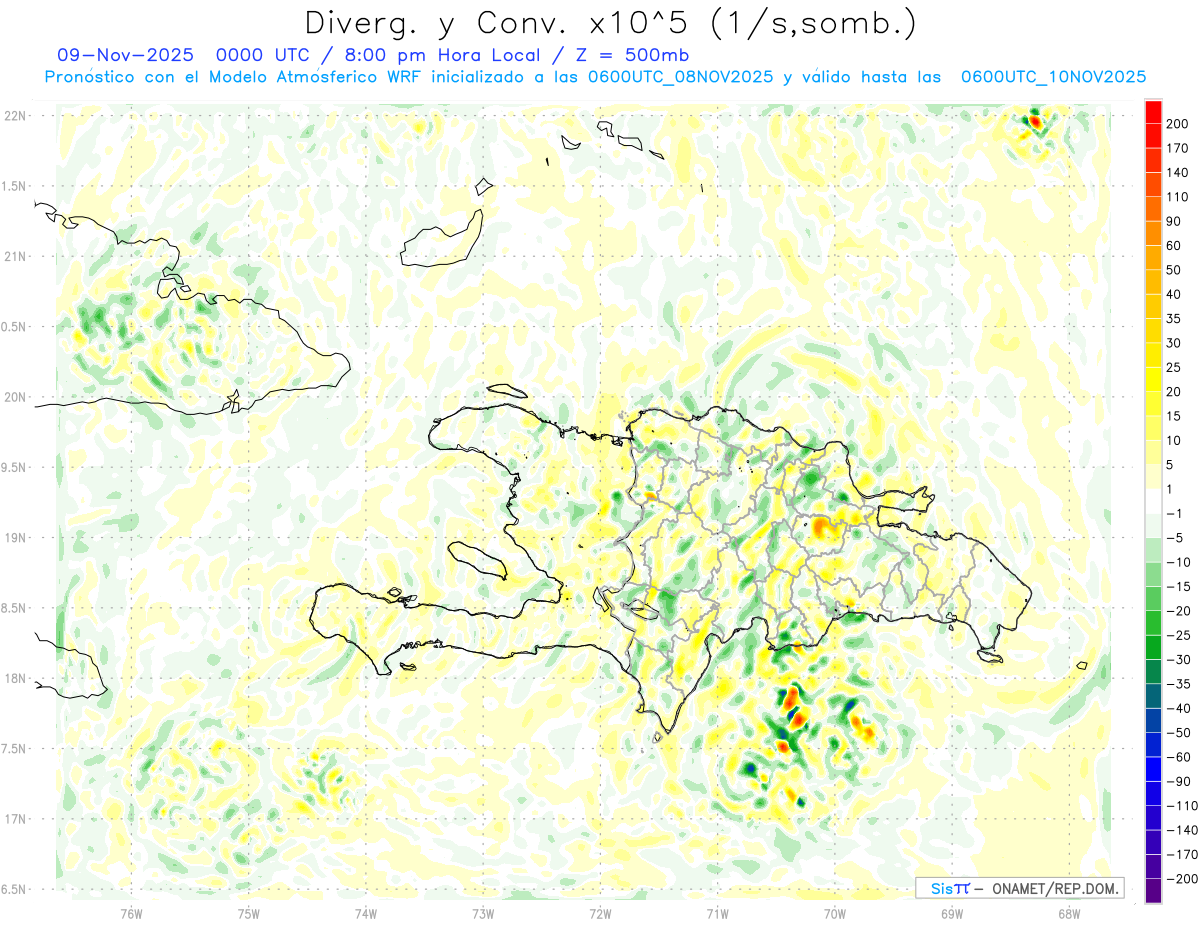Image resolution: width=1200 pixels, height=927 pixels.
Task: Click the title "Diverg. y Conv. x10^5"
Action: click(496, 22)
